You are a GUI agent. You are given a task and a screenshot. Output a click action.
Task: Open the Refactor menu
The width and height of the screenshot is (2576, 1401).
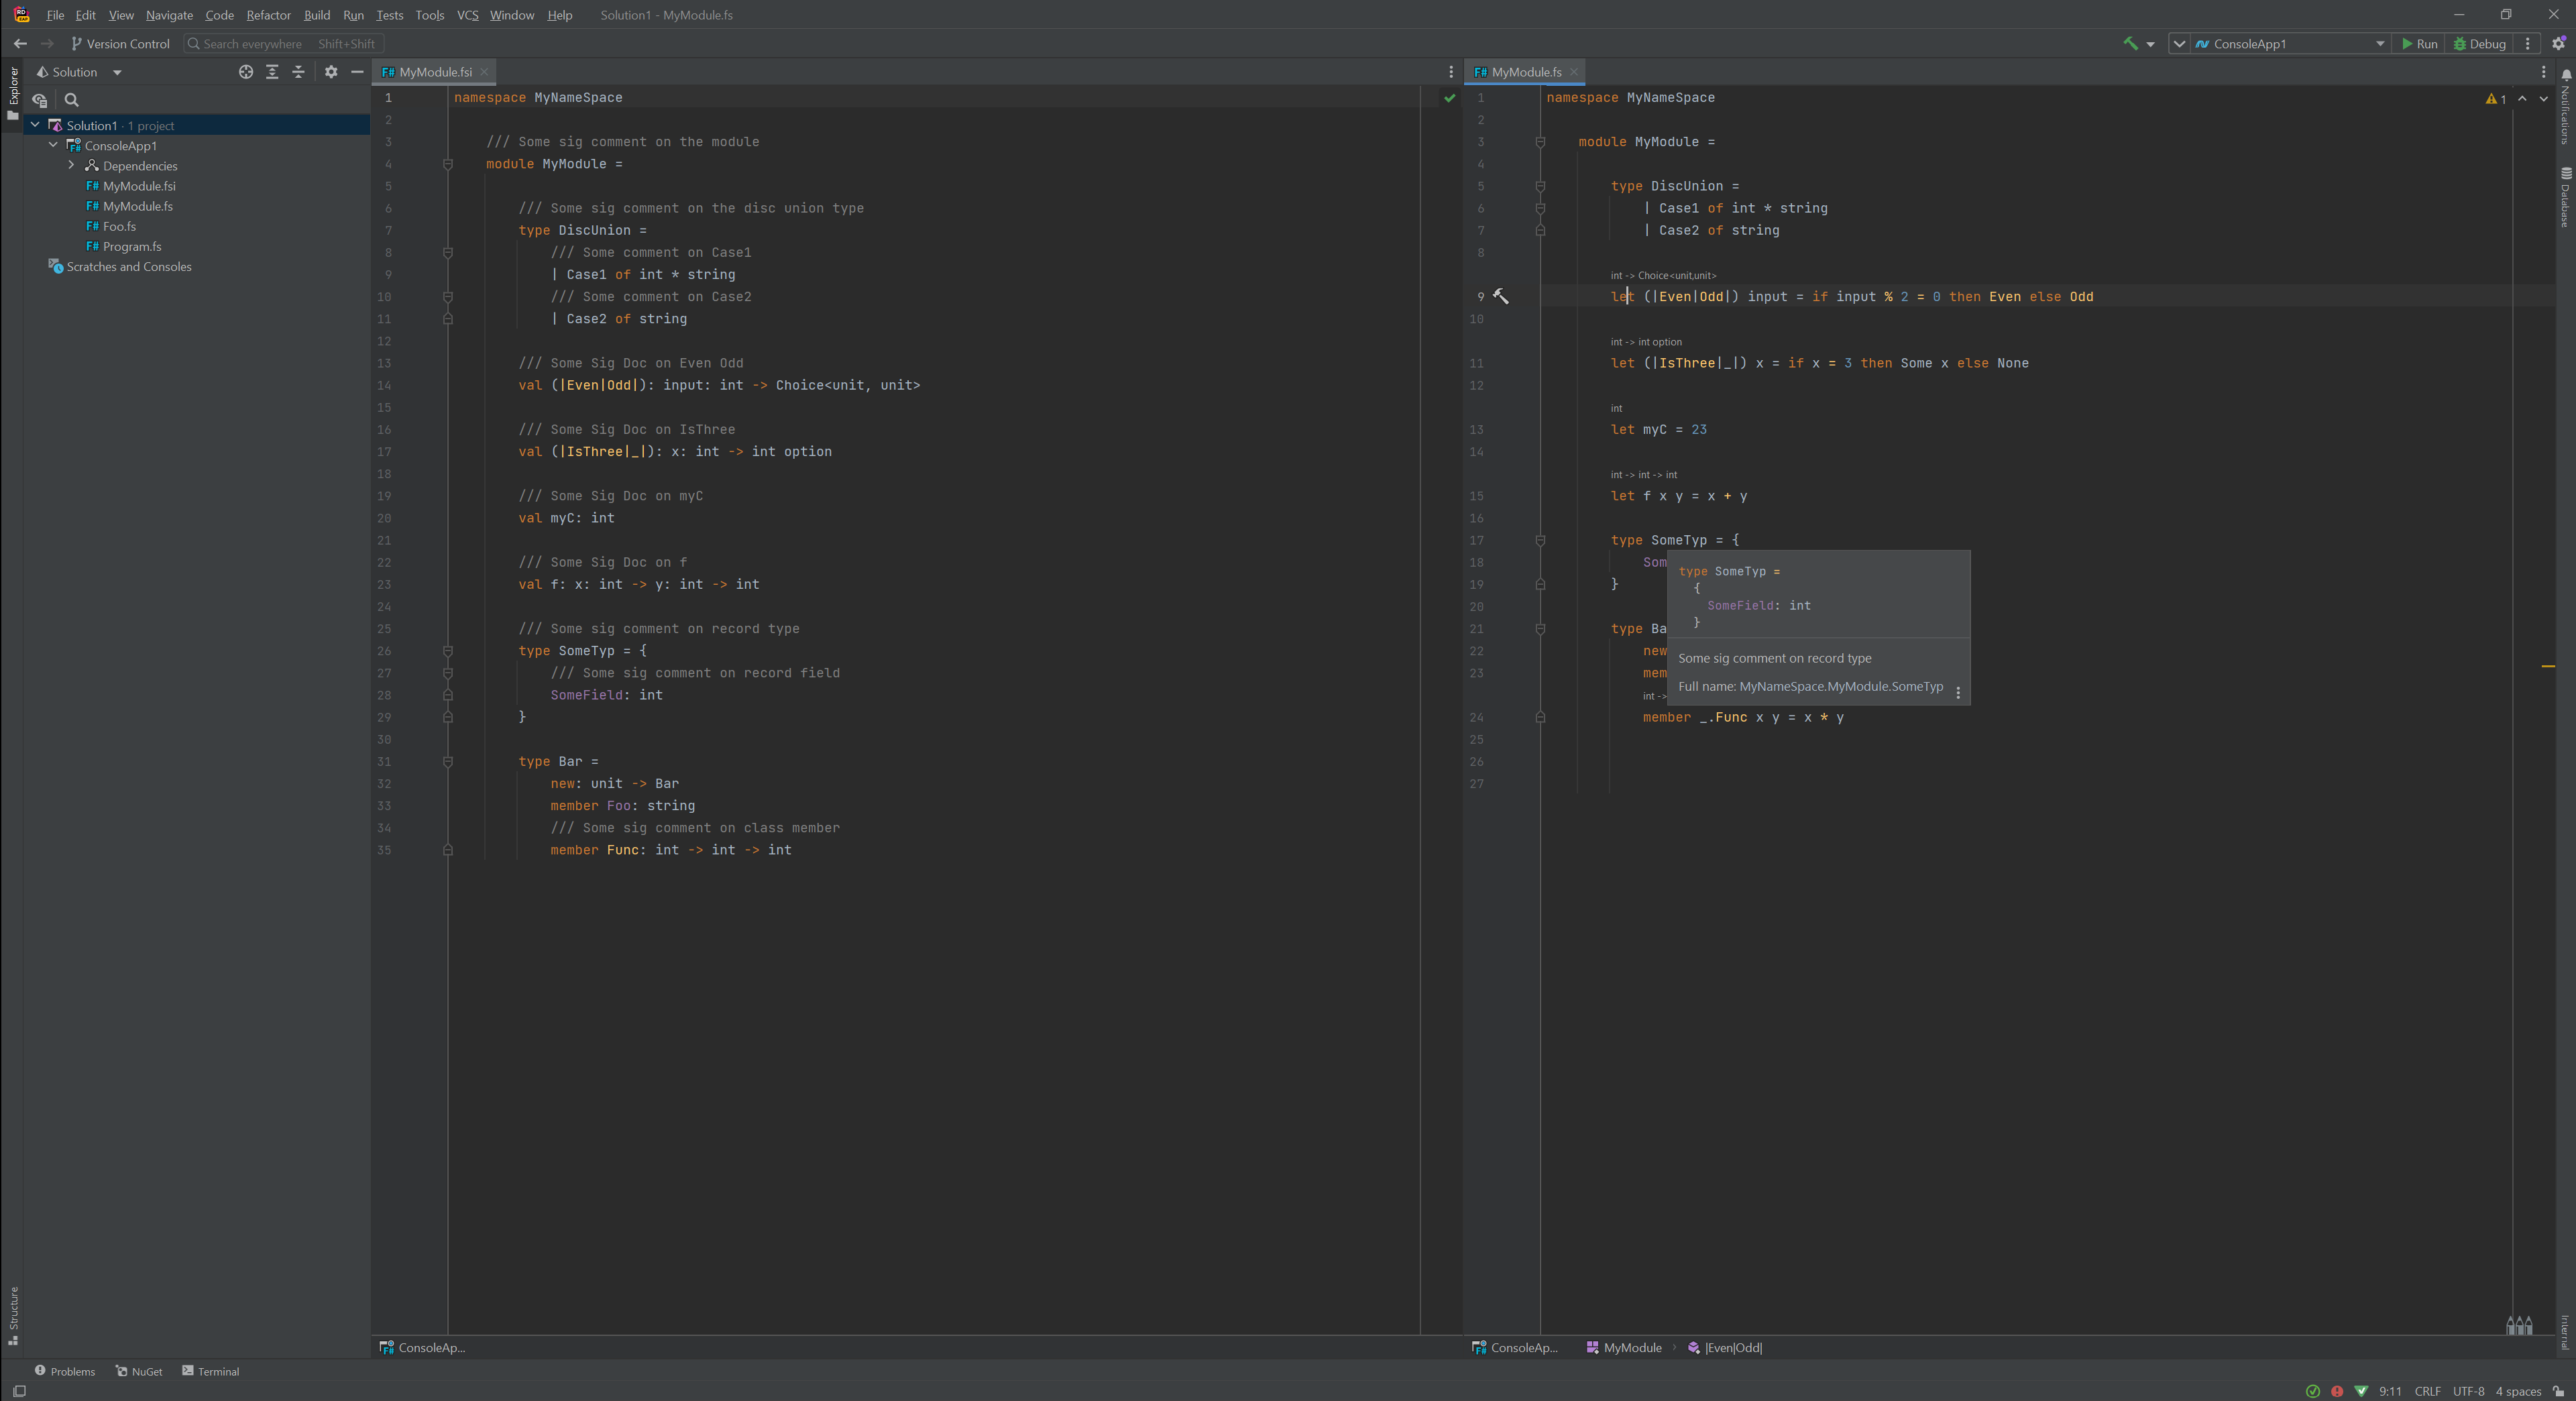(x=268, y=15)
